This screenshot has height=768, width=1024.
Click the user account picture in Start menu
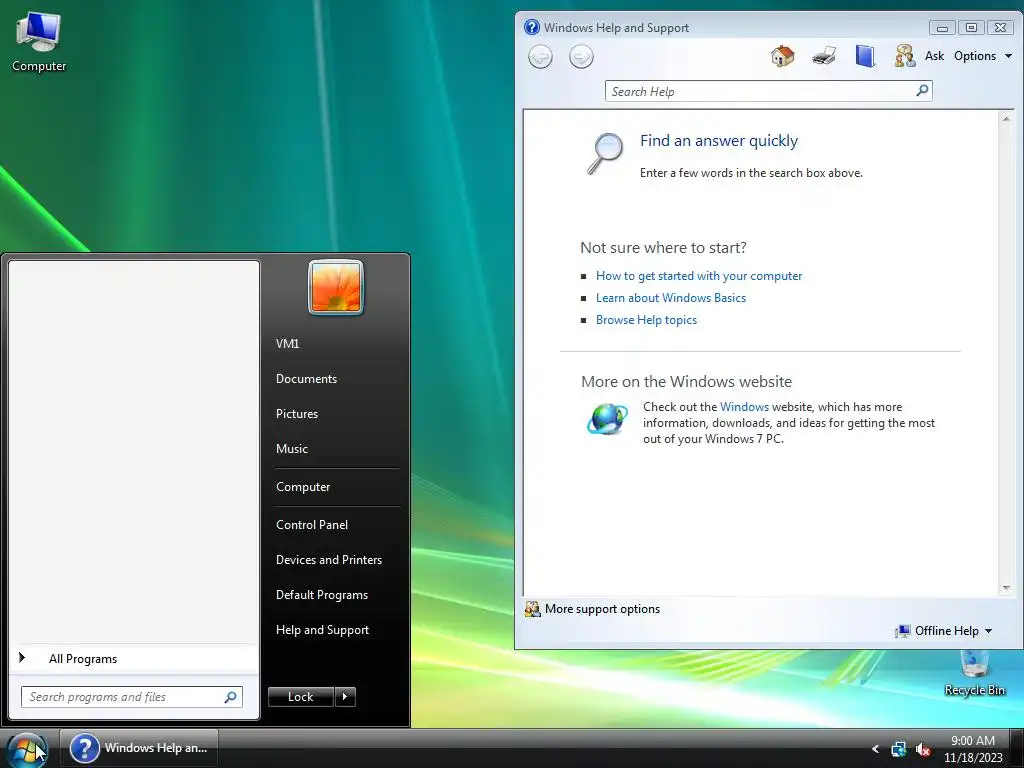coord(336,287)
